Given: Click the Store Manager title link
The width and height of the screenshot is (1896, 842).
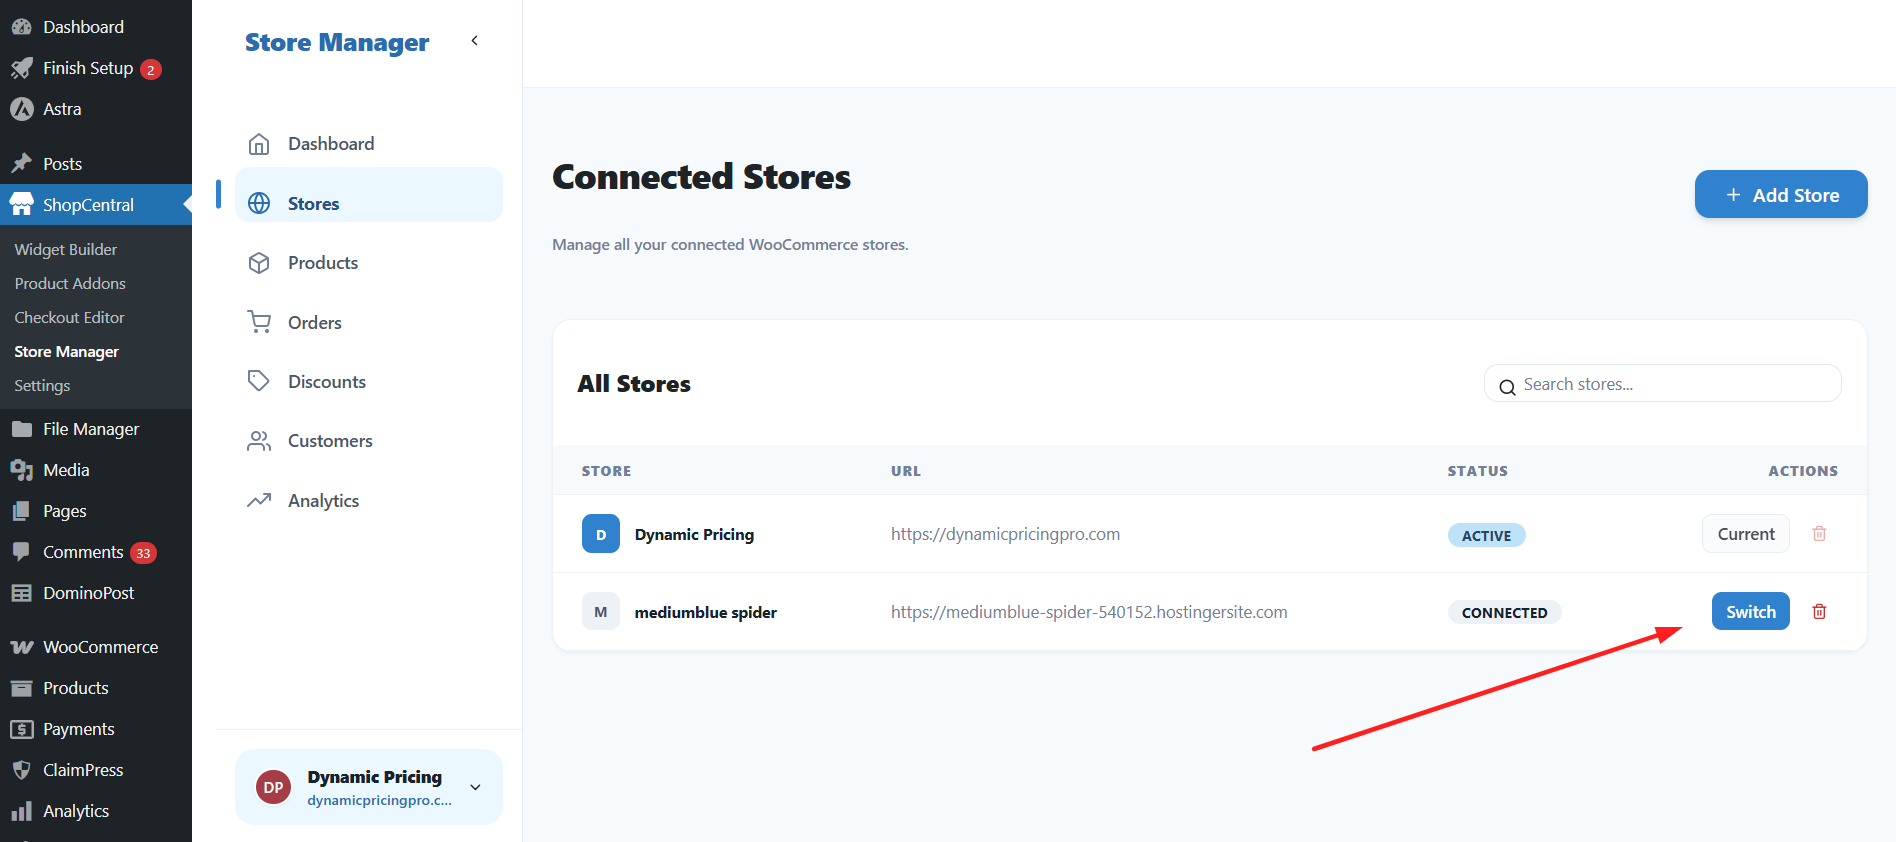Looking at the screenshot, I should [337, 42].
